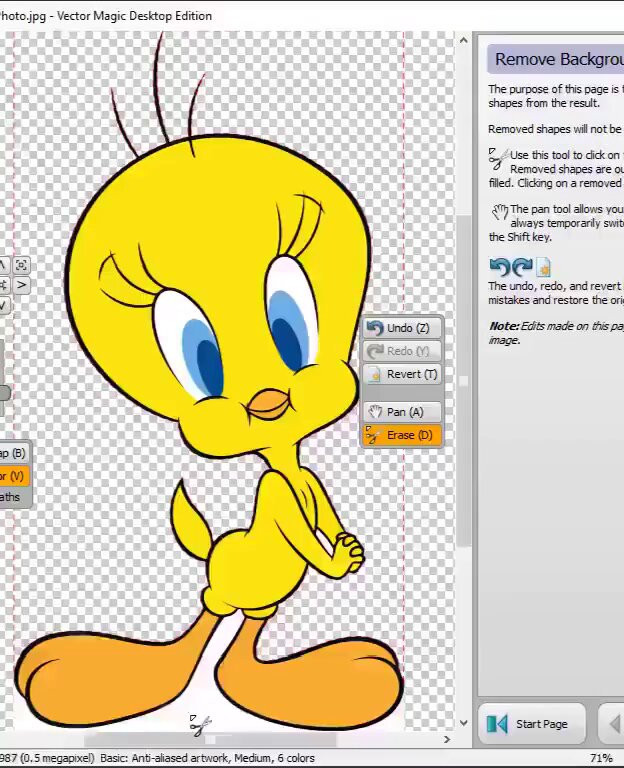Screen dimensions: 624x768
Task: Click the revert page icon in help panel
Action: 543,267
